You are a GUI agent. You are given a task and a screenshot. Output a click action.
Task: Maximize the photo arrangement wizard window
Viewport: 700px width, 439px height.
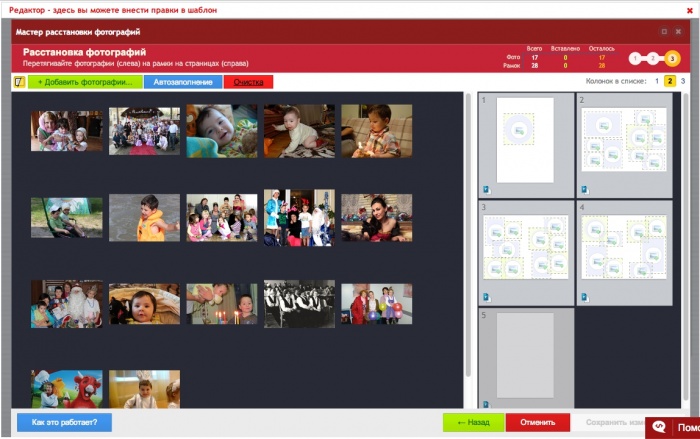[664, 31]
